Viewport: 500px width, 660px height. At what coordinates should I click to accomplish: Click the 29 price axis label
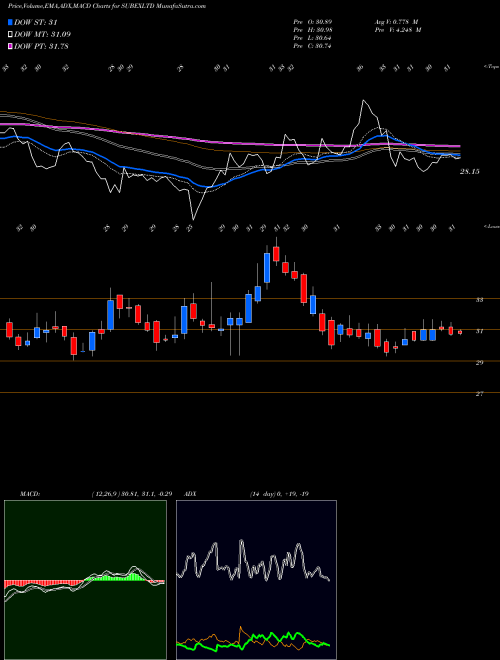tap(479, 362)
